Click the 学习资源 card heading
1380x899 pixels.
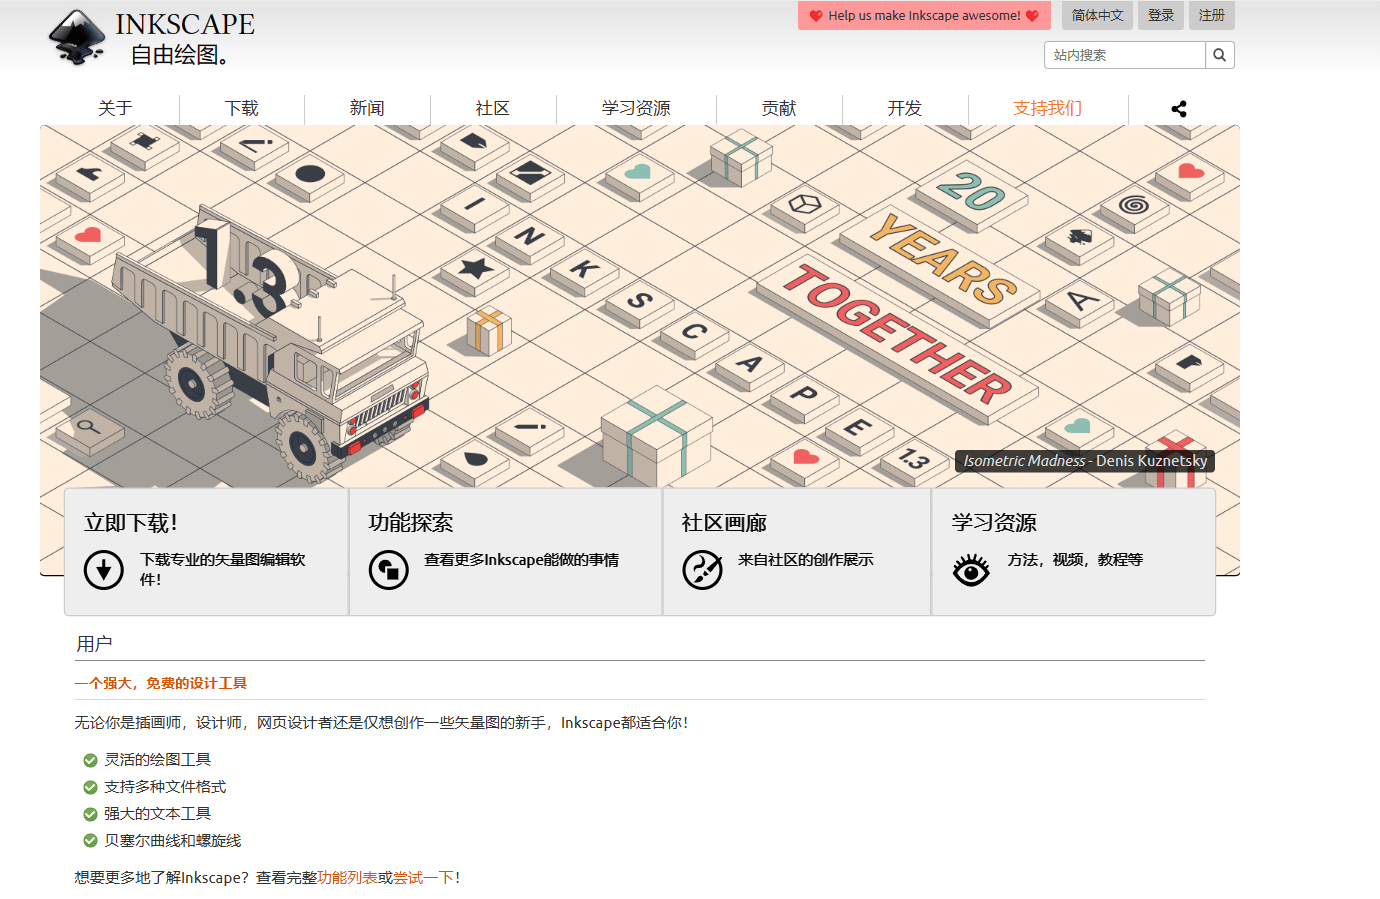[x=994, y=523]
